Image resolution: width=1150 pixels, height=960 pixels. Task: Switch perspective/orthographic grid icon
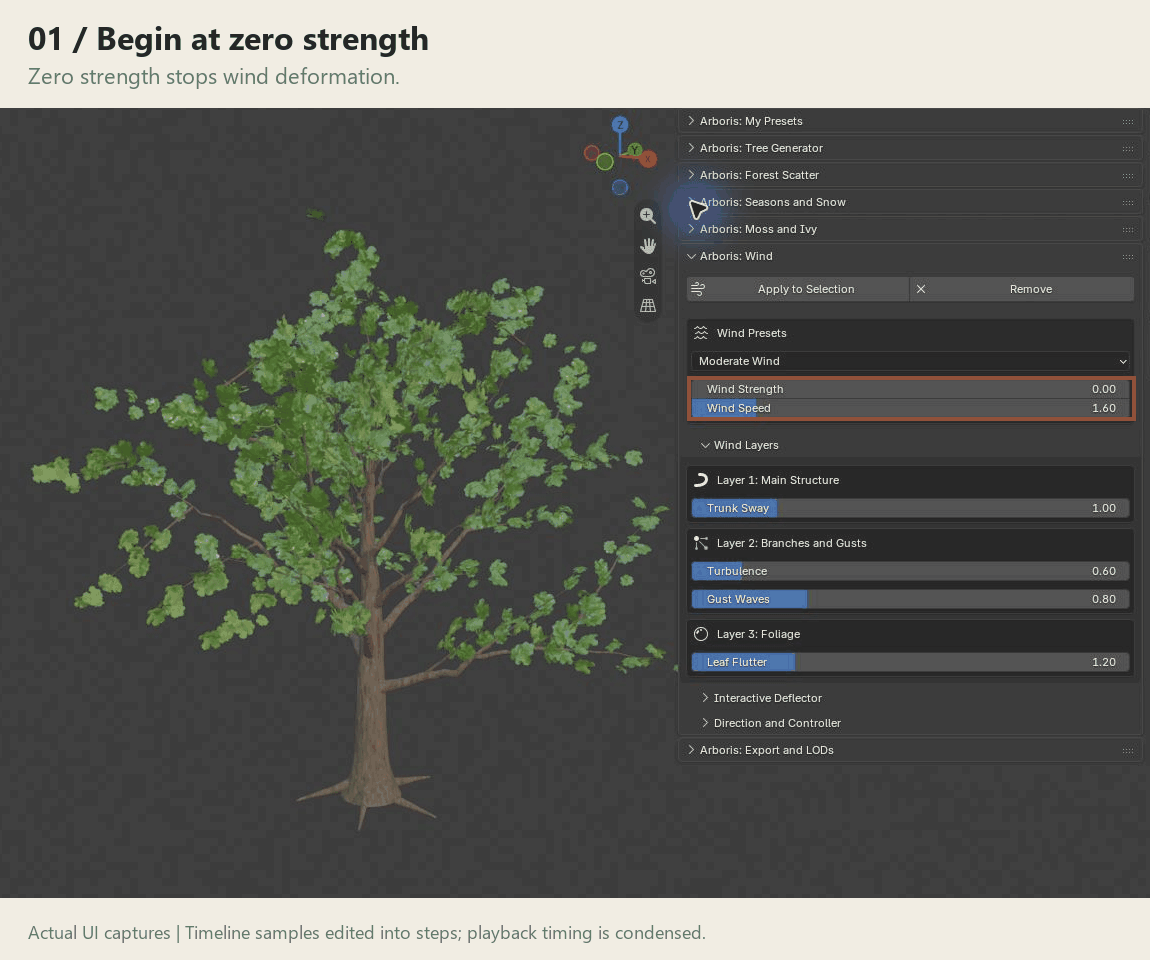[648, 305]
